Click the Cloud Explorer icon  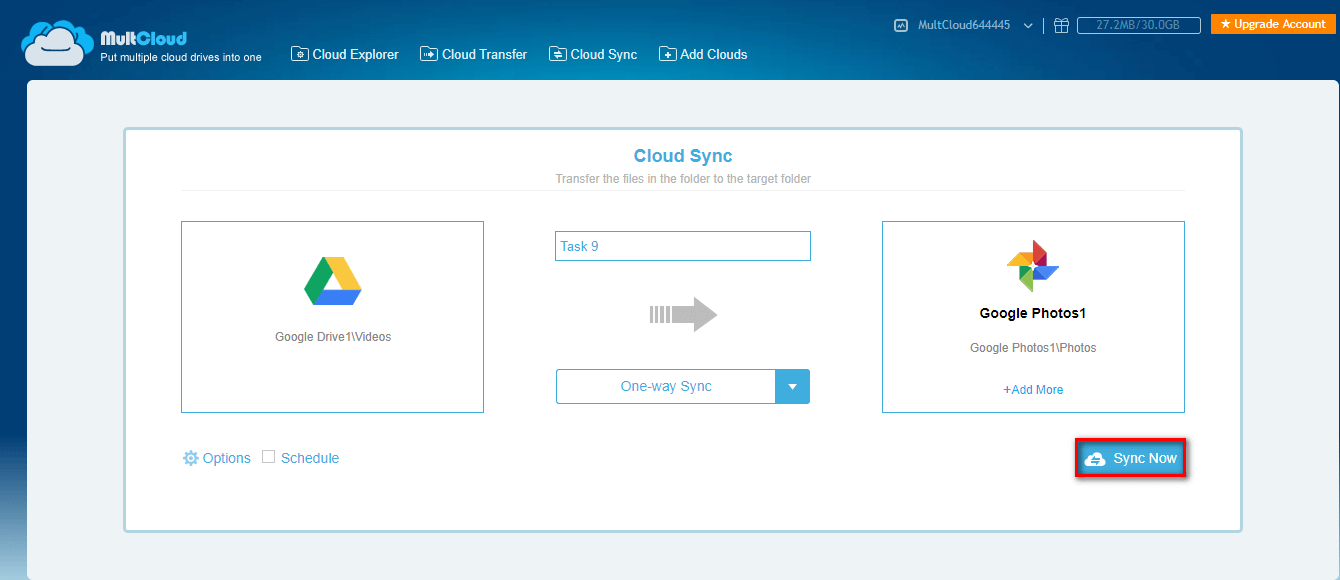[300, 54]
